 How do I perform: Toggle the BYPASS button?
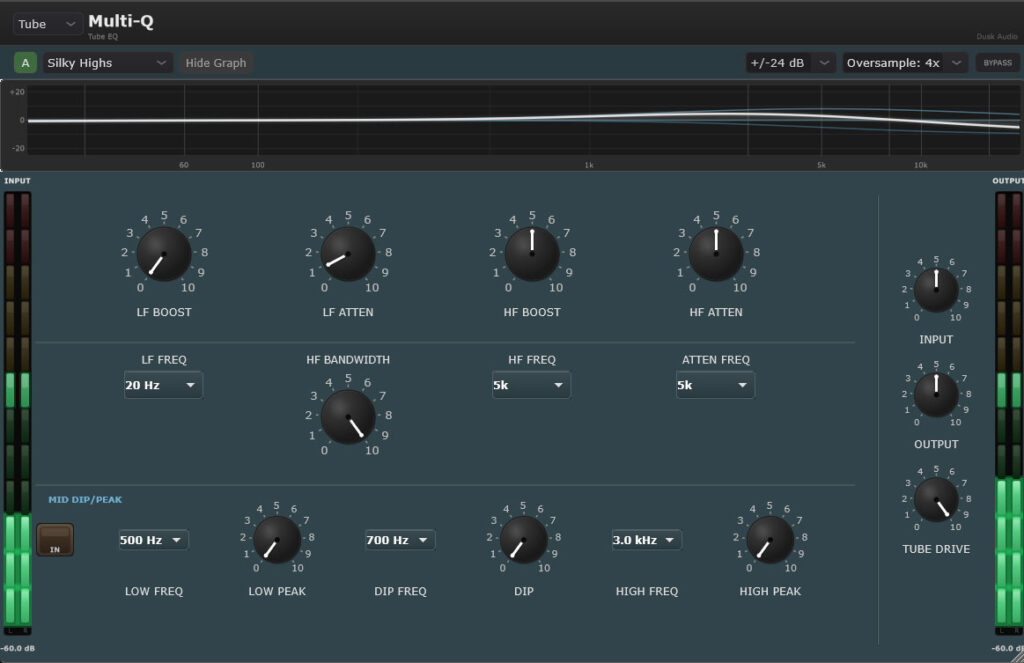point(997,63)
